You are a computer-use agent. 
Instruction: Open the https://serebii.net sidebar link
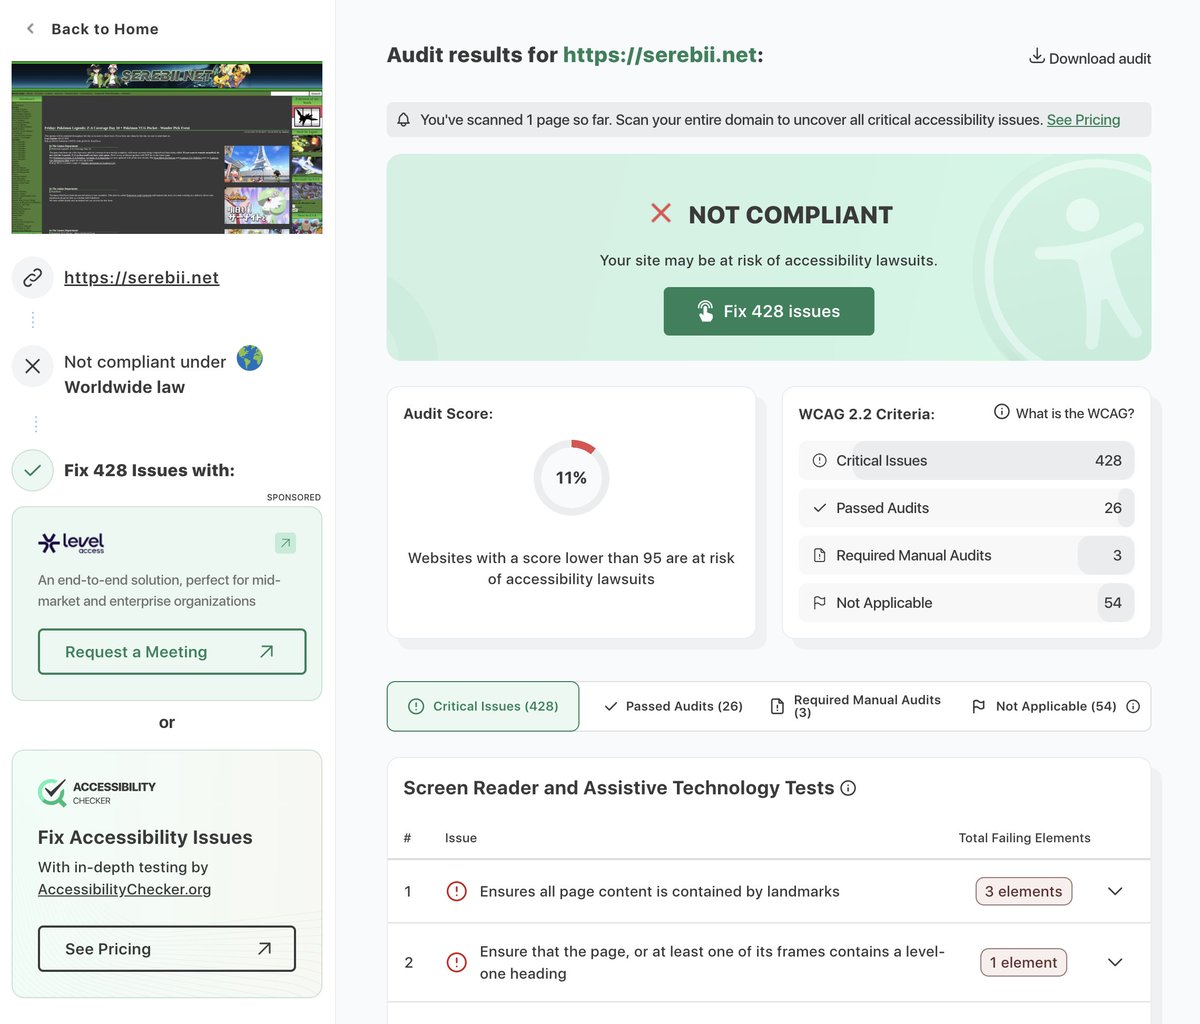pyautogui.click(x=141, y=278)
